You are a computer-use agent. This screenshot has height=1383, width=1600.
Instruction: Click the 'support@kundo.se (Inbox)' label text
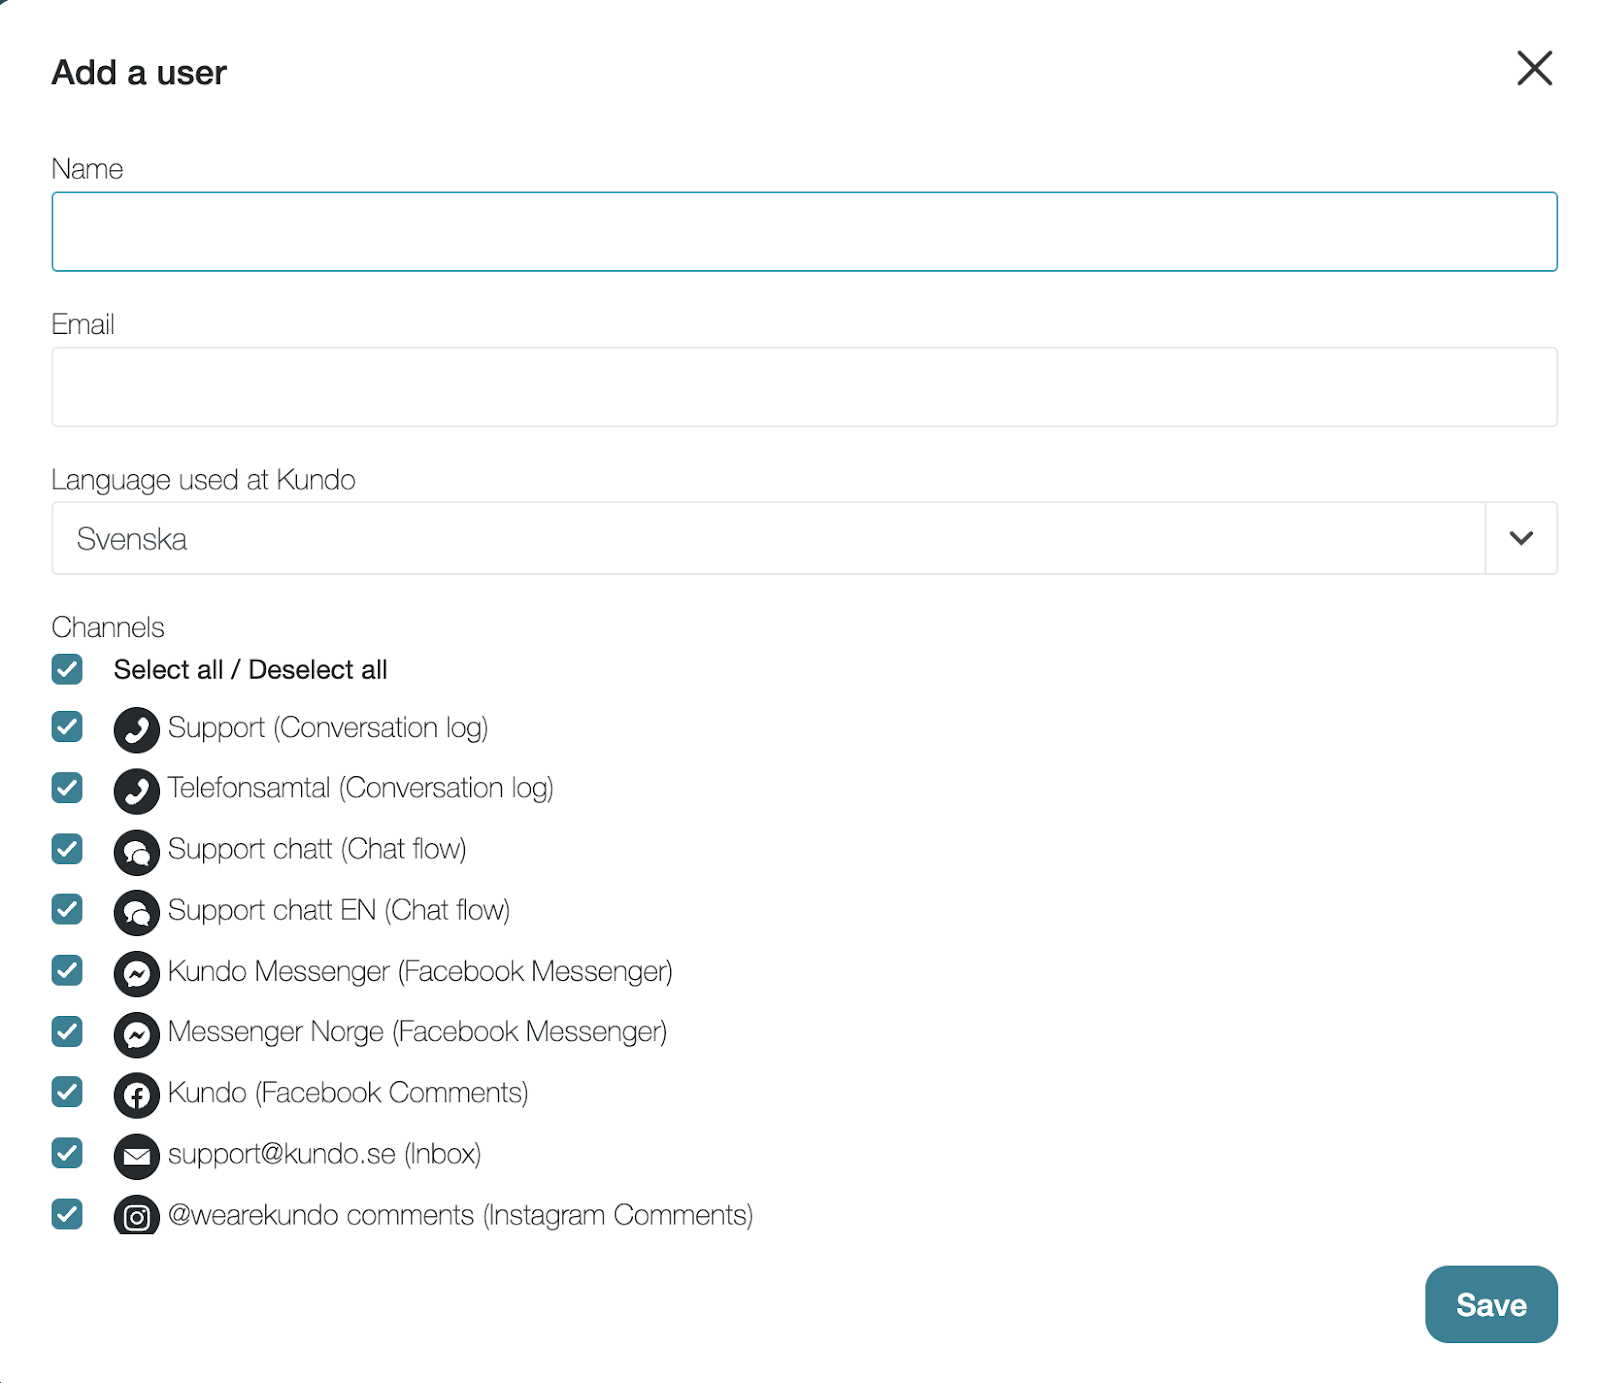click(x=325, y=1155)
